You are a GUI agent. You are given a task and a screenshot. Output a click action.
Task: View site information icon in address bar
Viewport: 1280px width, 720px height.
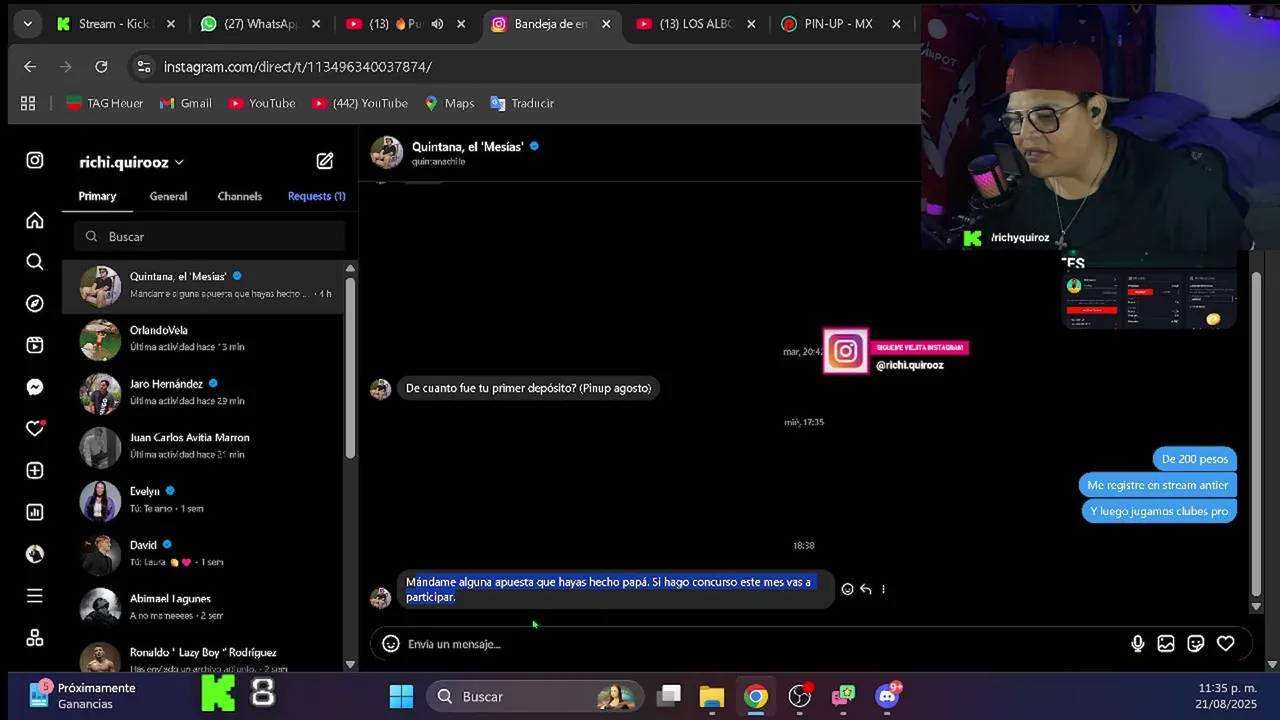pyautogui.click(x=144, y=67)
